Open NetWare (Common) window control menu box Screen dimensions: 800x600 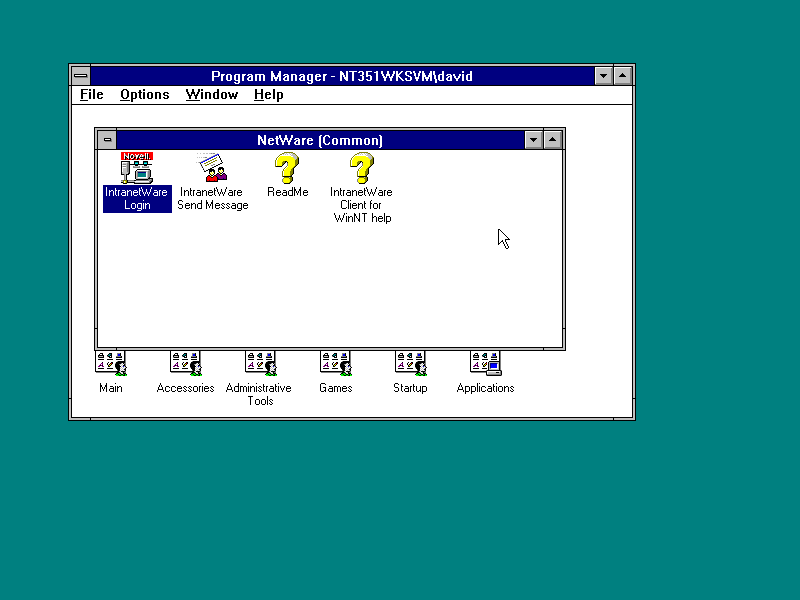tap(107, 140)
